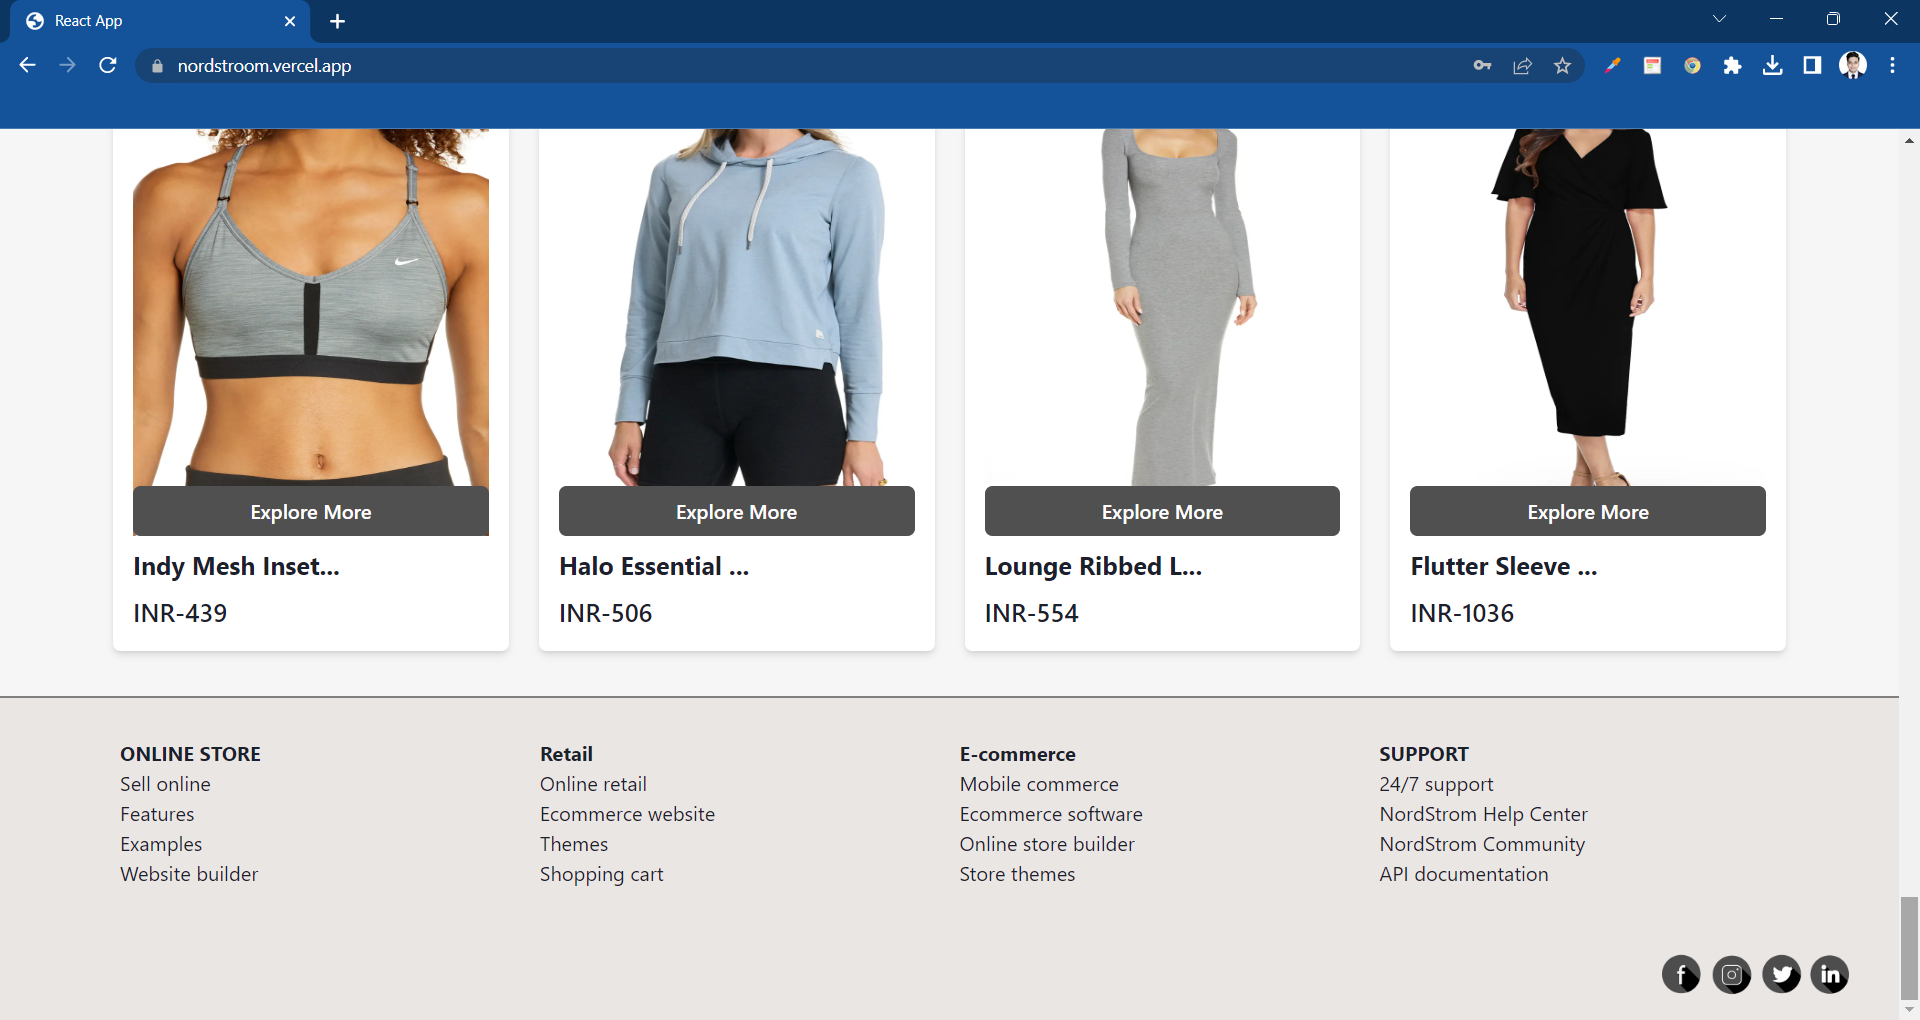
Task: Open the browser extensions puzzle icon
Action: (1732, 66)
